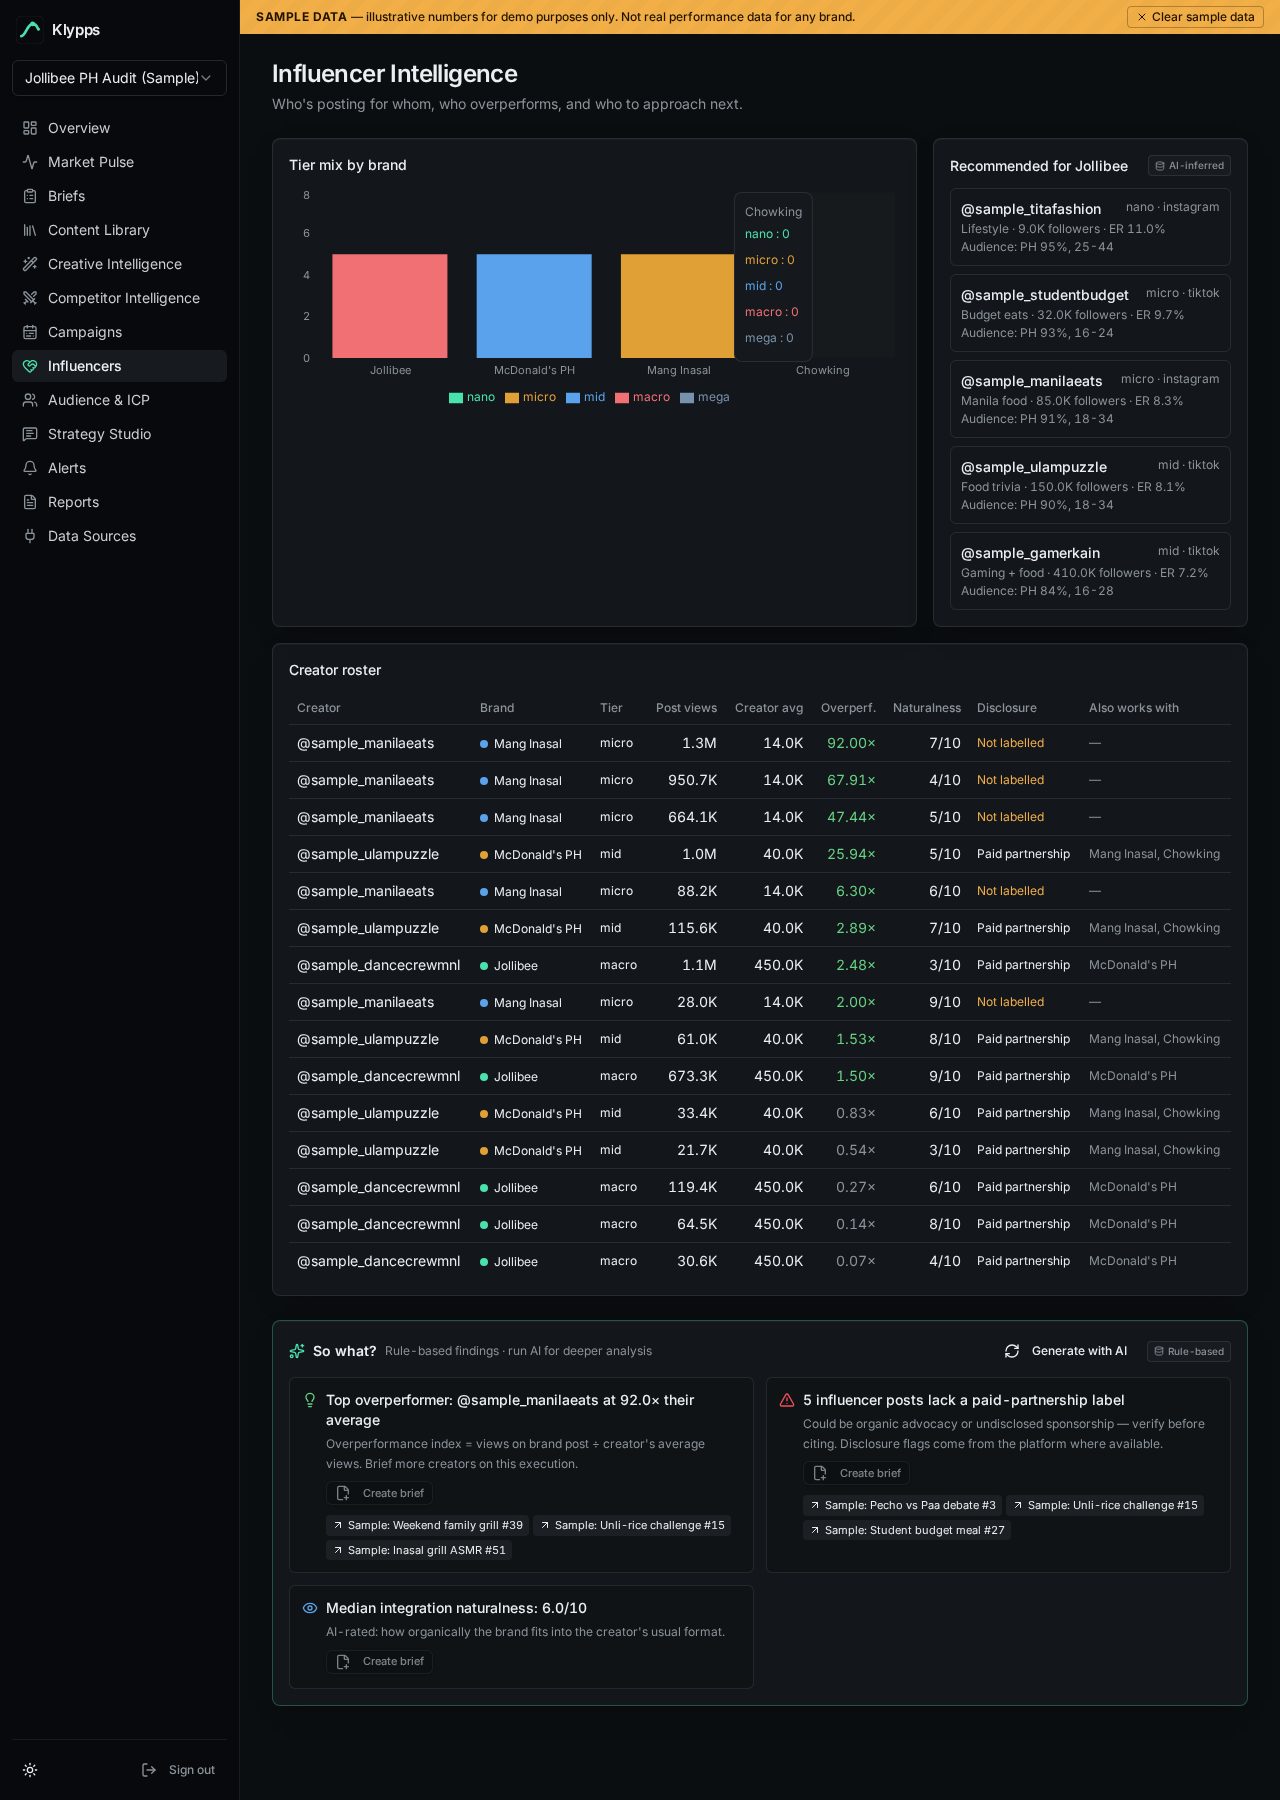Click the Overperf. column header
The height and width of the screenshot is (1800, 1280).
pyautogui.click(x=848, y=708)
